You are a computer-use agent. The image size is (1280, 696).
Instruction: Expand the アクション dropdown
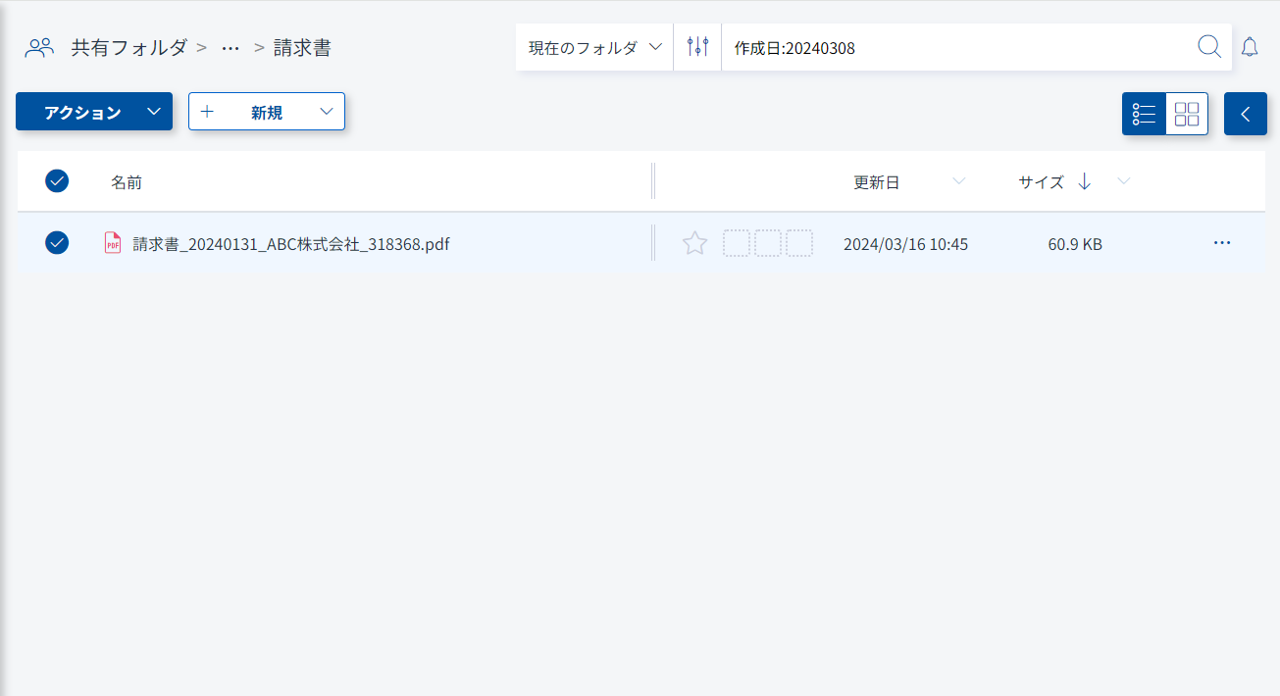point(153,112)
